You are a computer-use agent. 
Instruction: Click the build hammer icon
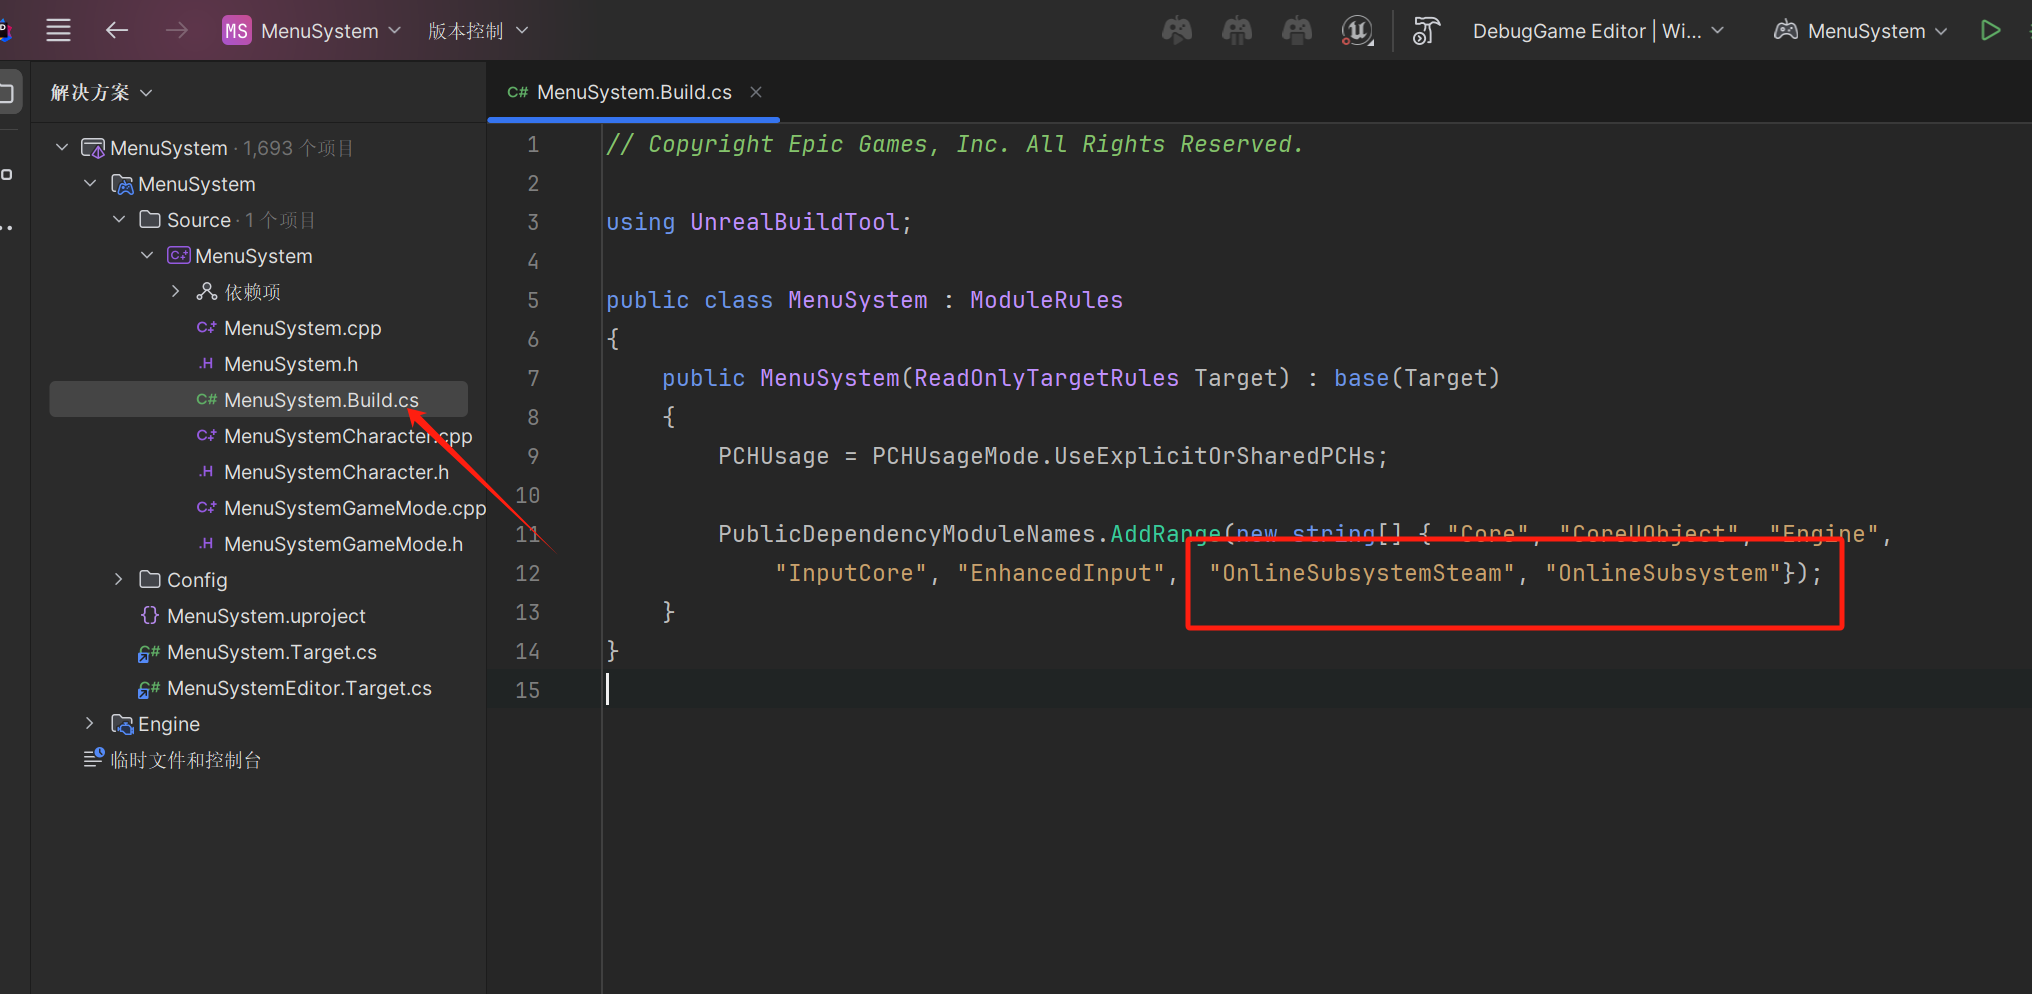pyautogui.click(x=1426, y=31)
